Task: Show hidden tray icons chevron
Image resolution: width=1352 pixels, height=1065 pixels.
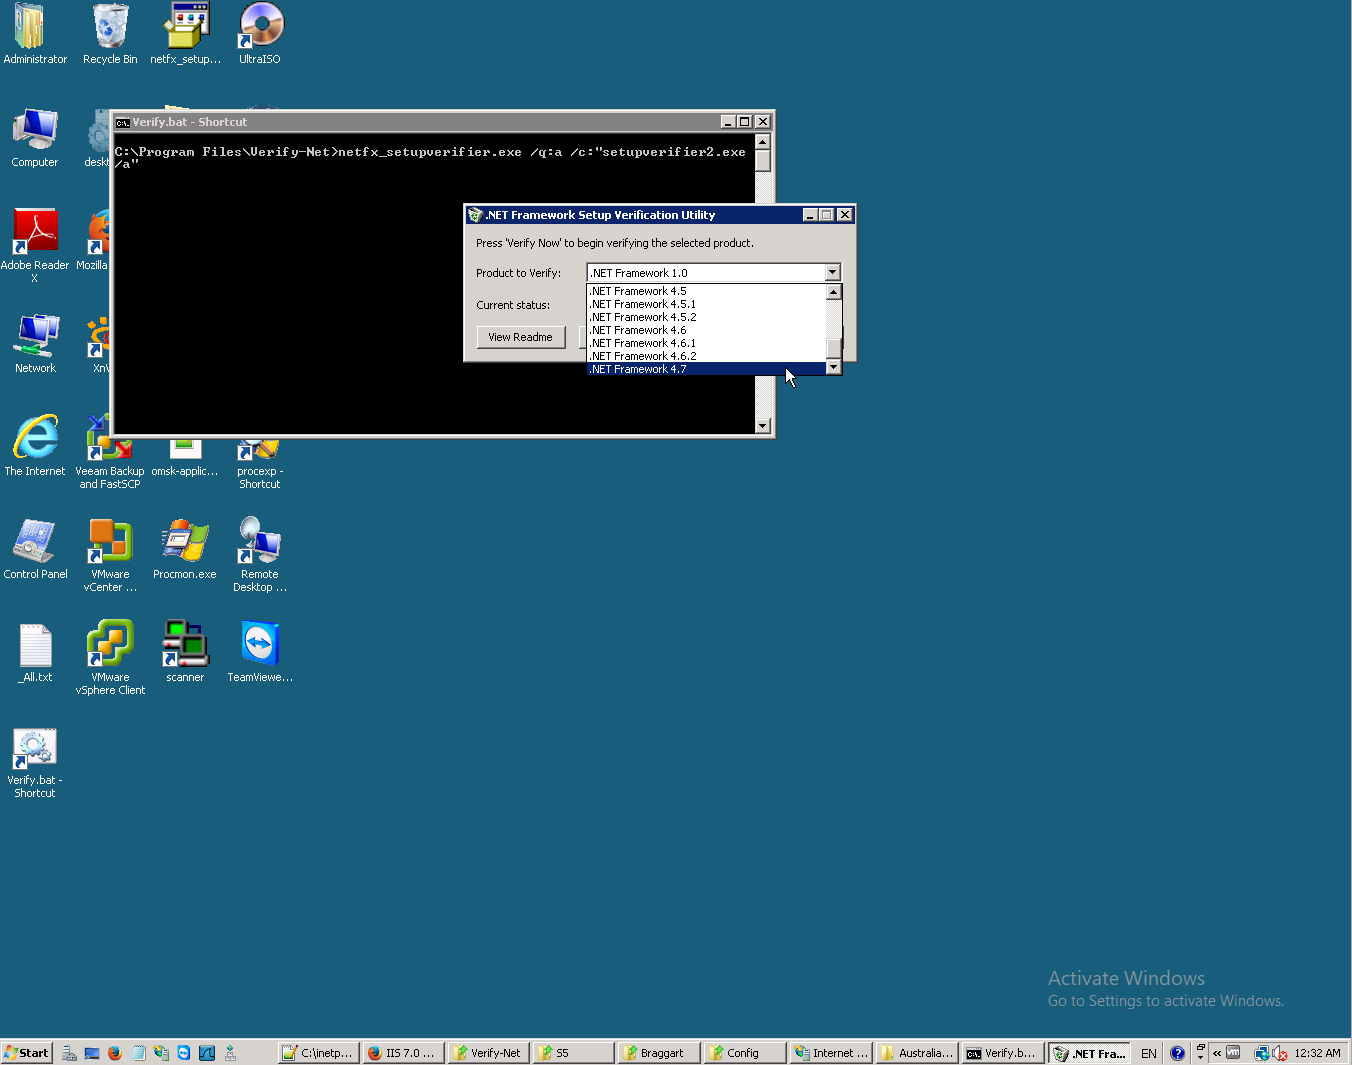Action: click(1217, 1053)
